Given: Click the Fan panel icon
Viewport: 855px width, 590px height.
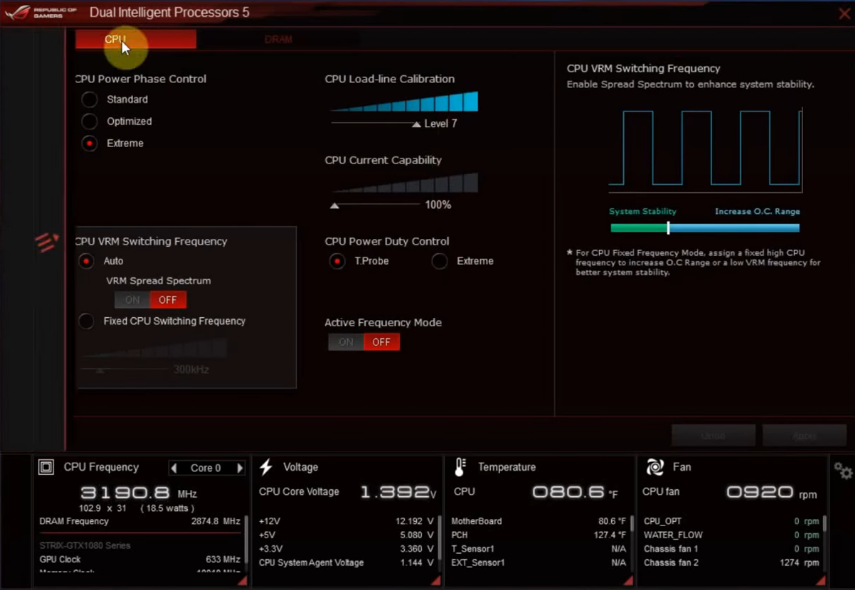Looking at the screenshot, I should coord(655,467).
